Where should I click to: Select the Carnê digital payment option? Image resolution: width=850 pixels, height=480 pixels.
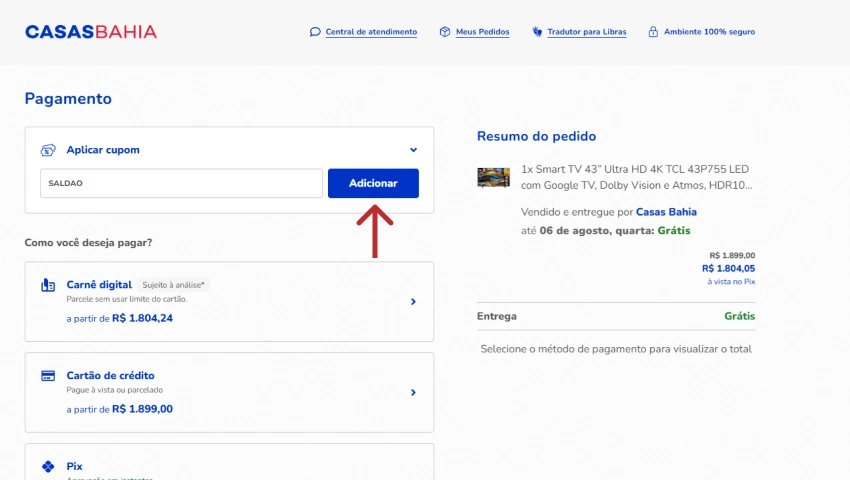[x=229, y=302]
